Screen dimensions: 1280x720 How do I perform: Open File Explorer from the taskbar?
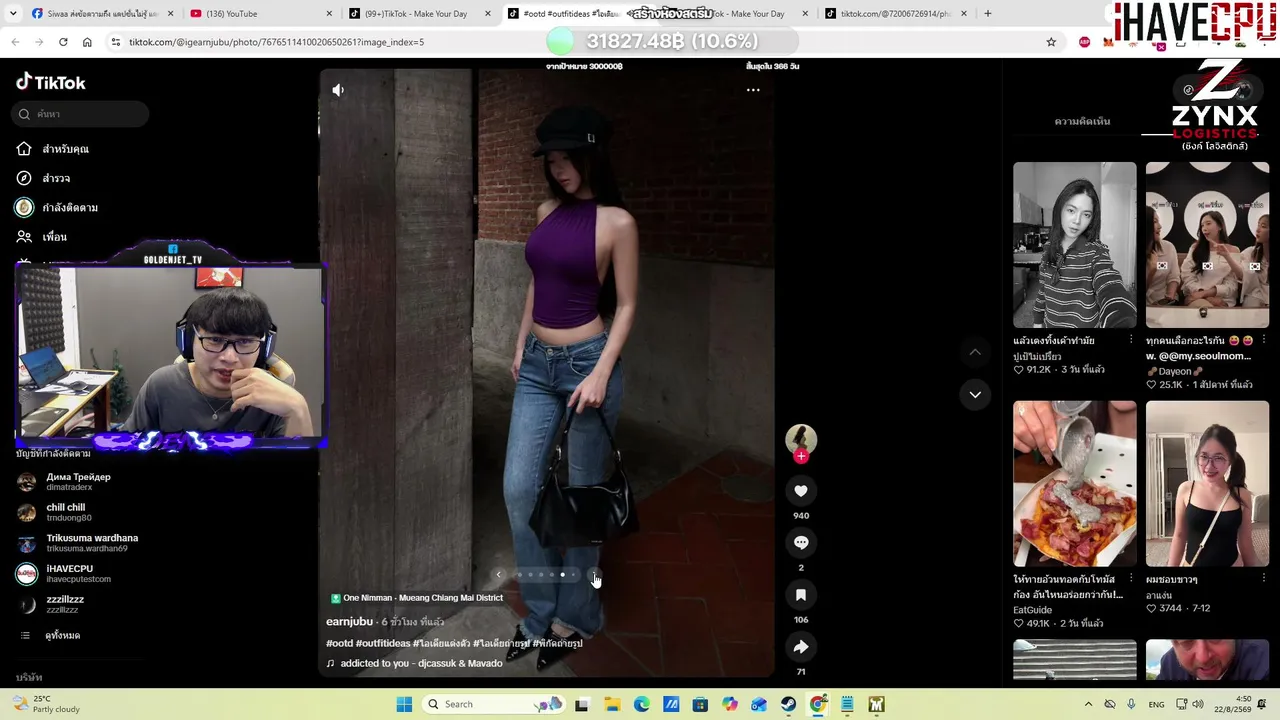click(612, 704)
